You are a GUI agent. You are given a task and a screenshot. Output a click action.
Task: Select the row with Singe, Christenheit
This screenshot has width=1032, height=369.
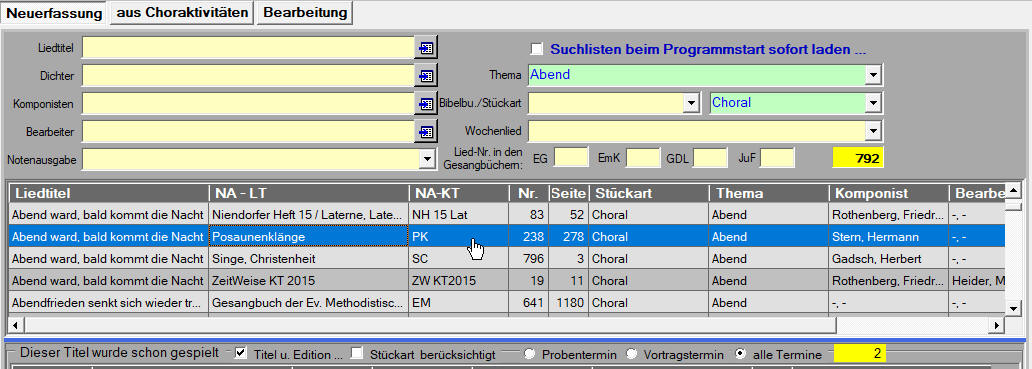coord(507,259)
